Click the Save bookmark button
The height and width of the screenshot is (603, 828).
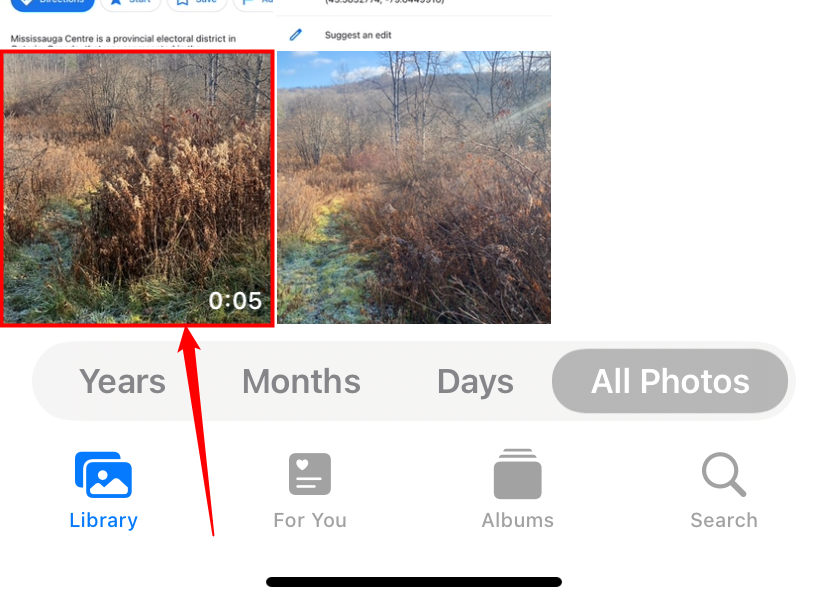pos(197,4)
